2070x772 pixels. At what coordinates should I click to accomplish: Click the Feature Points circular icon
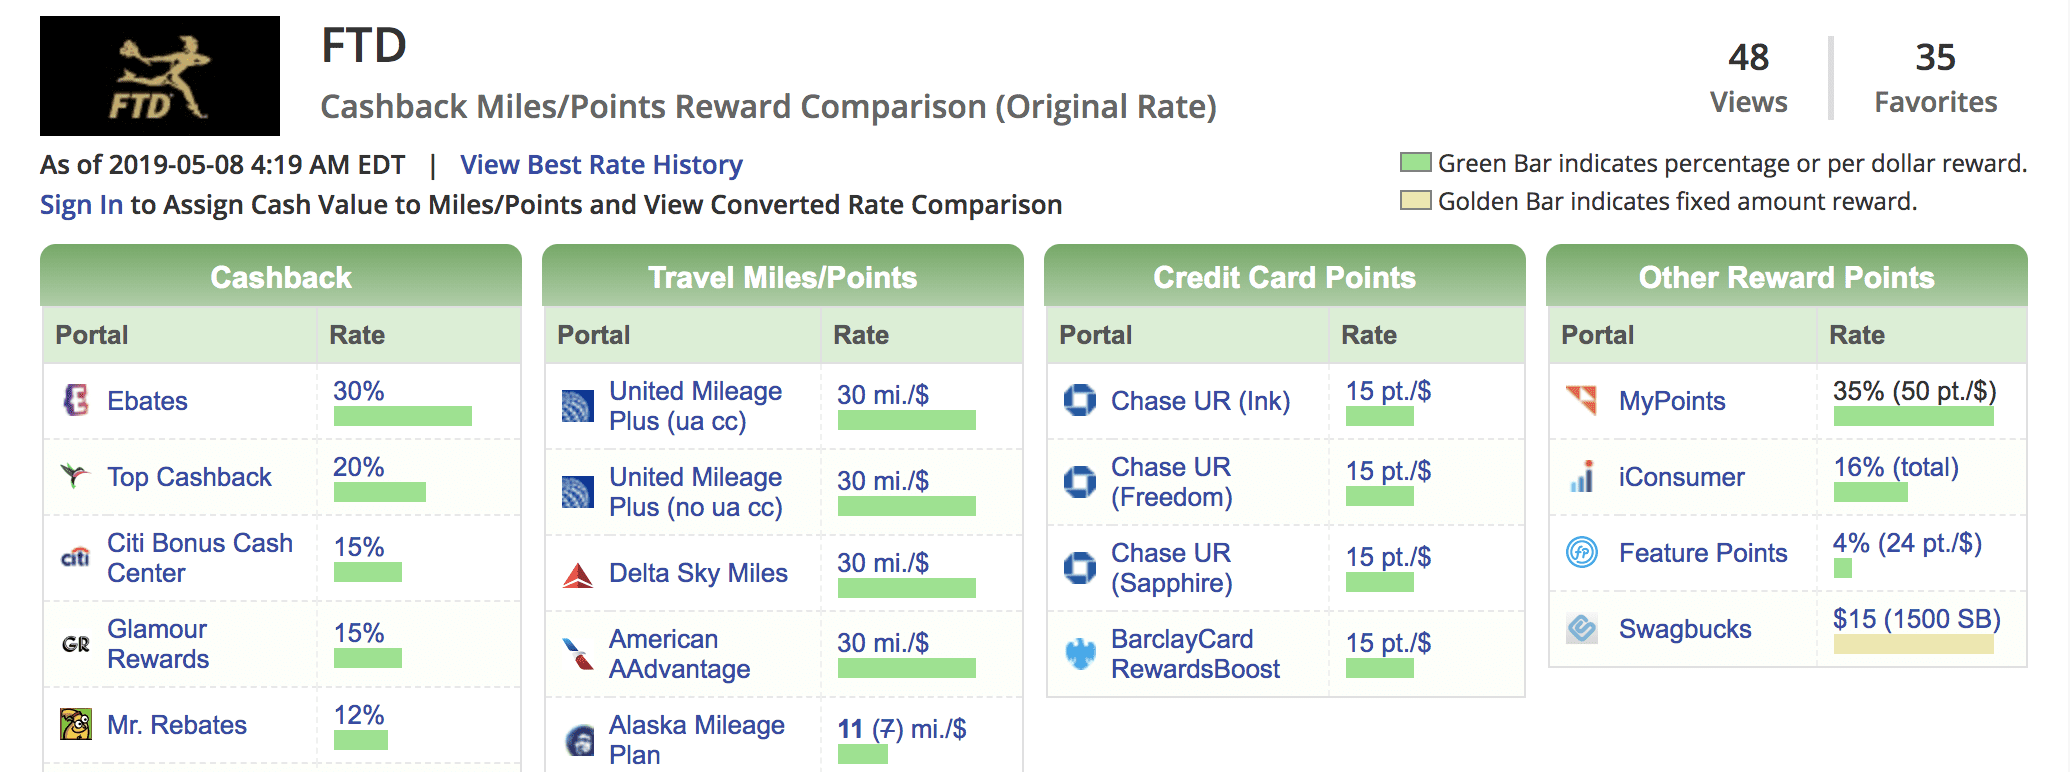[1582, 552]
